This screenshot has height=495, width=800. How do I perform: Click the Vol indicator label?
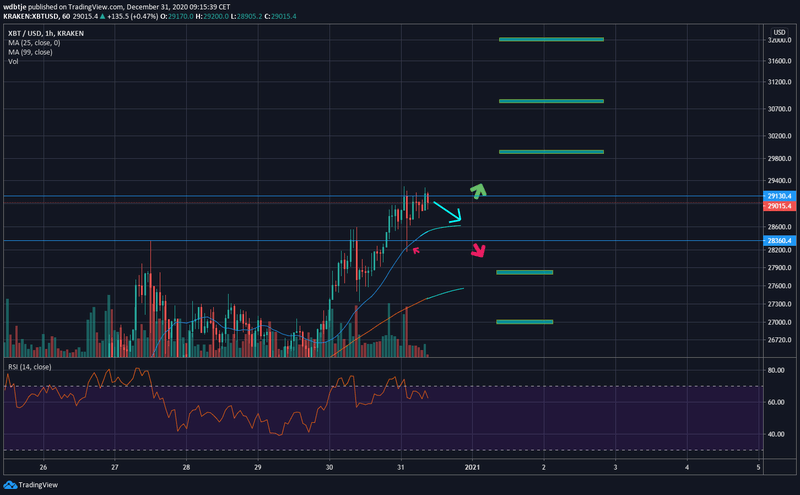coord(13,61)
